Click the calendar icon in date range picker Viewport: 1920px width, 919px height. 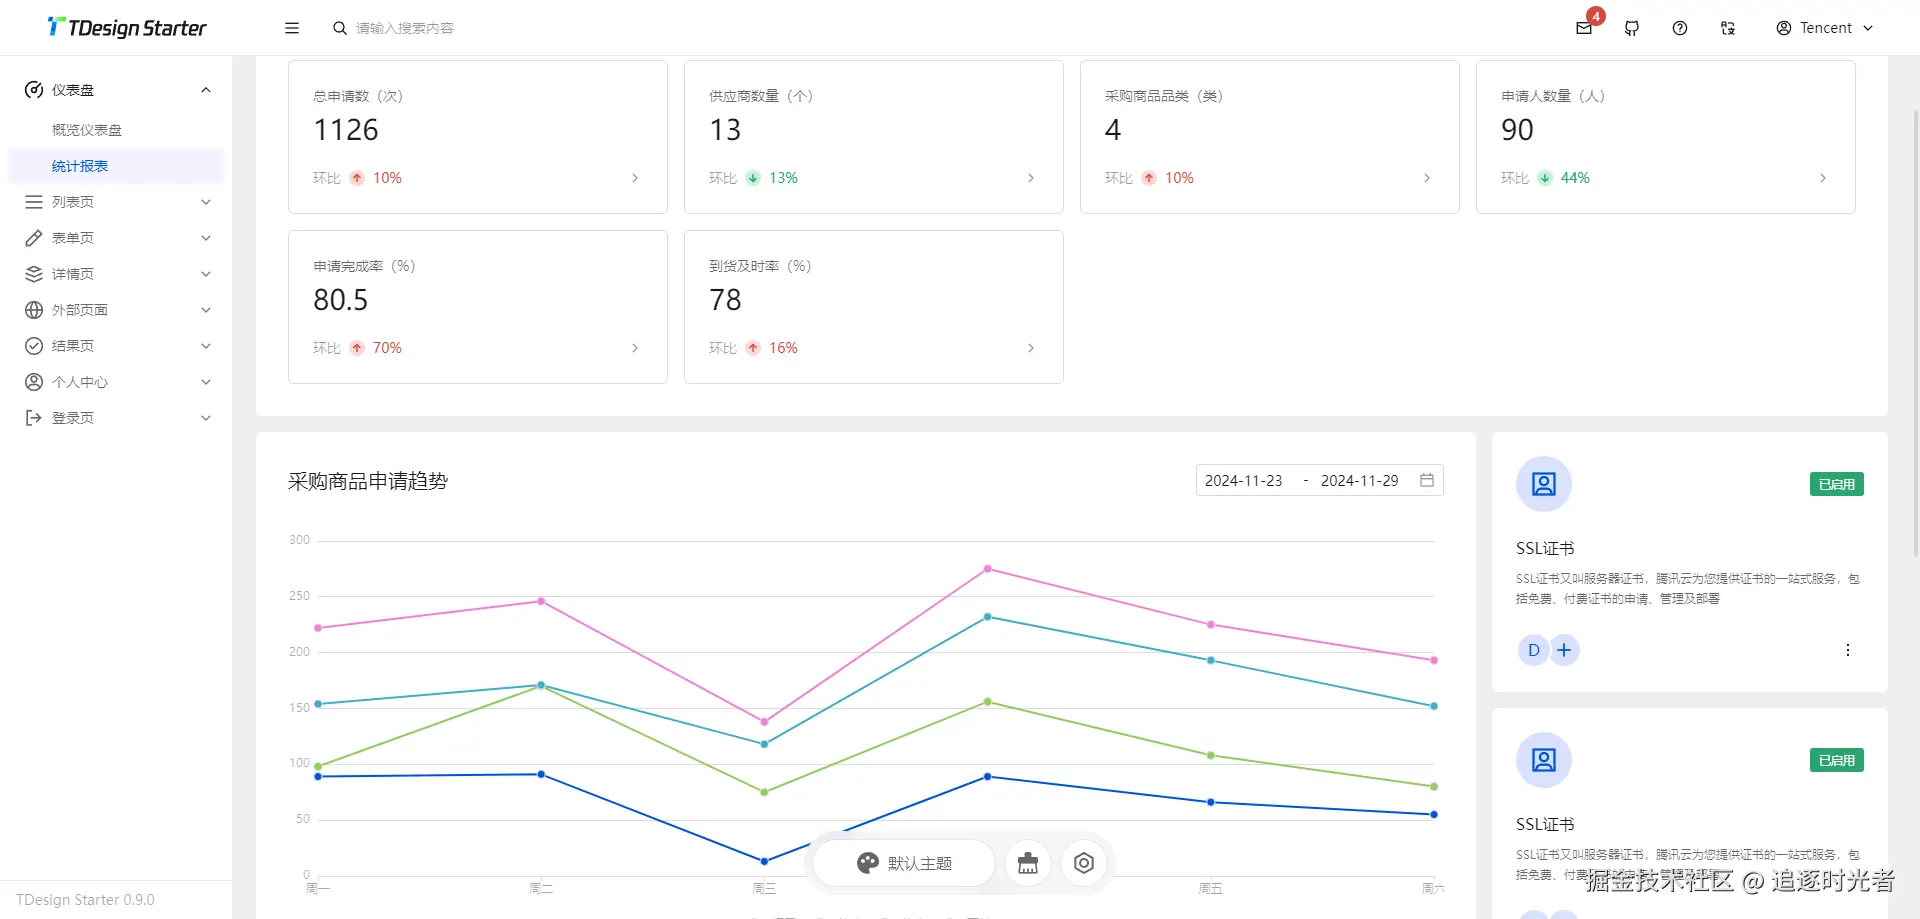[x=1427, y=480]
